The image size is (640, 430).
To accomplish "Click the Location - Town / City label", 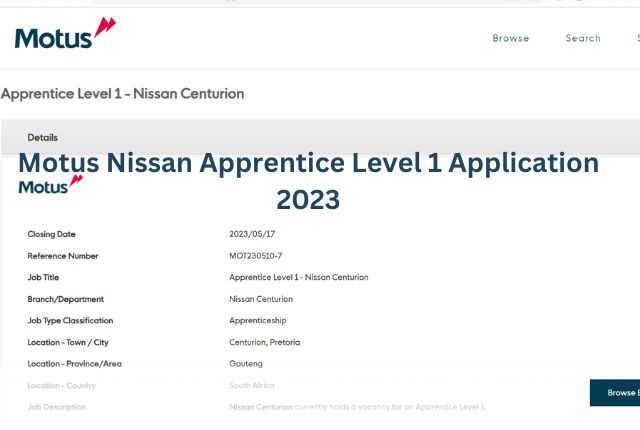I will click(x=68, y=342).
